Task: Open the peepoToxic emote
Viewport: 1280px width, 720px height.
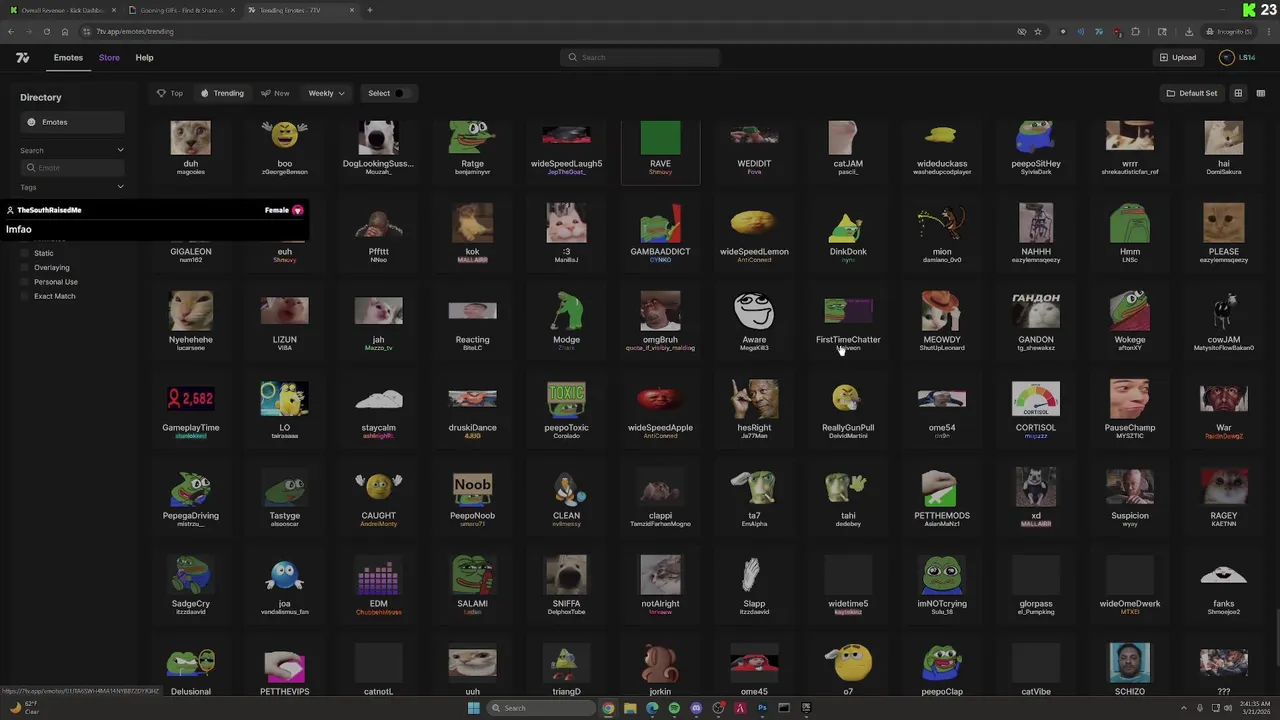Action: pyautogui.click(x=566, y=408)
